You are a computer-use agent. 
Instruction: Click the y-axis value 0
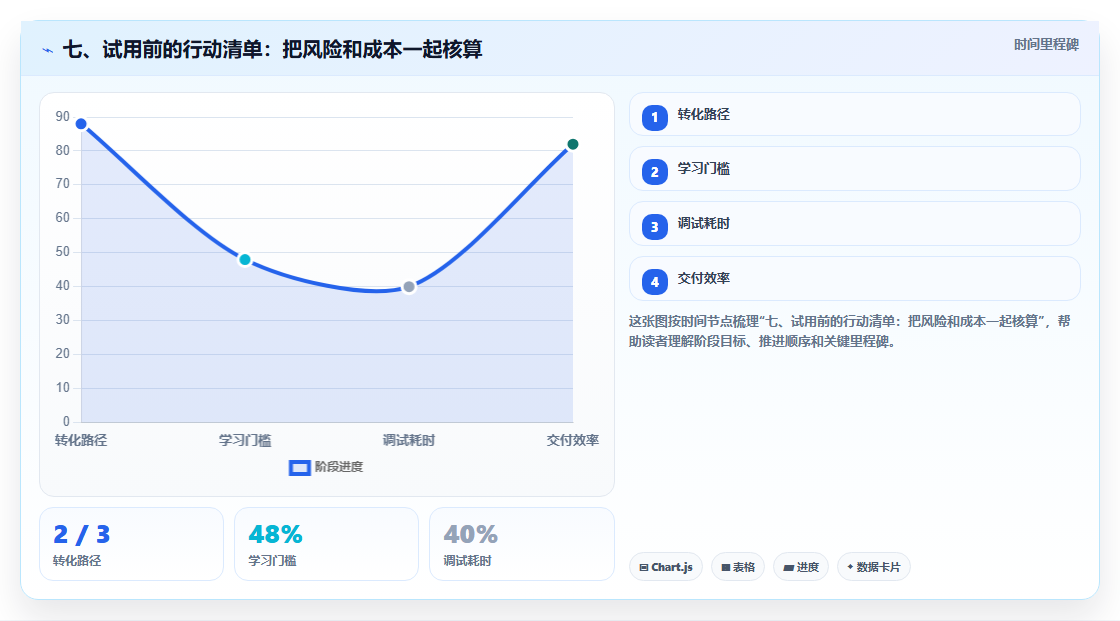click(66, 422)
